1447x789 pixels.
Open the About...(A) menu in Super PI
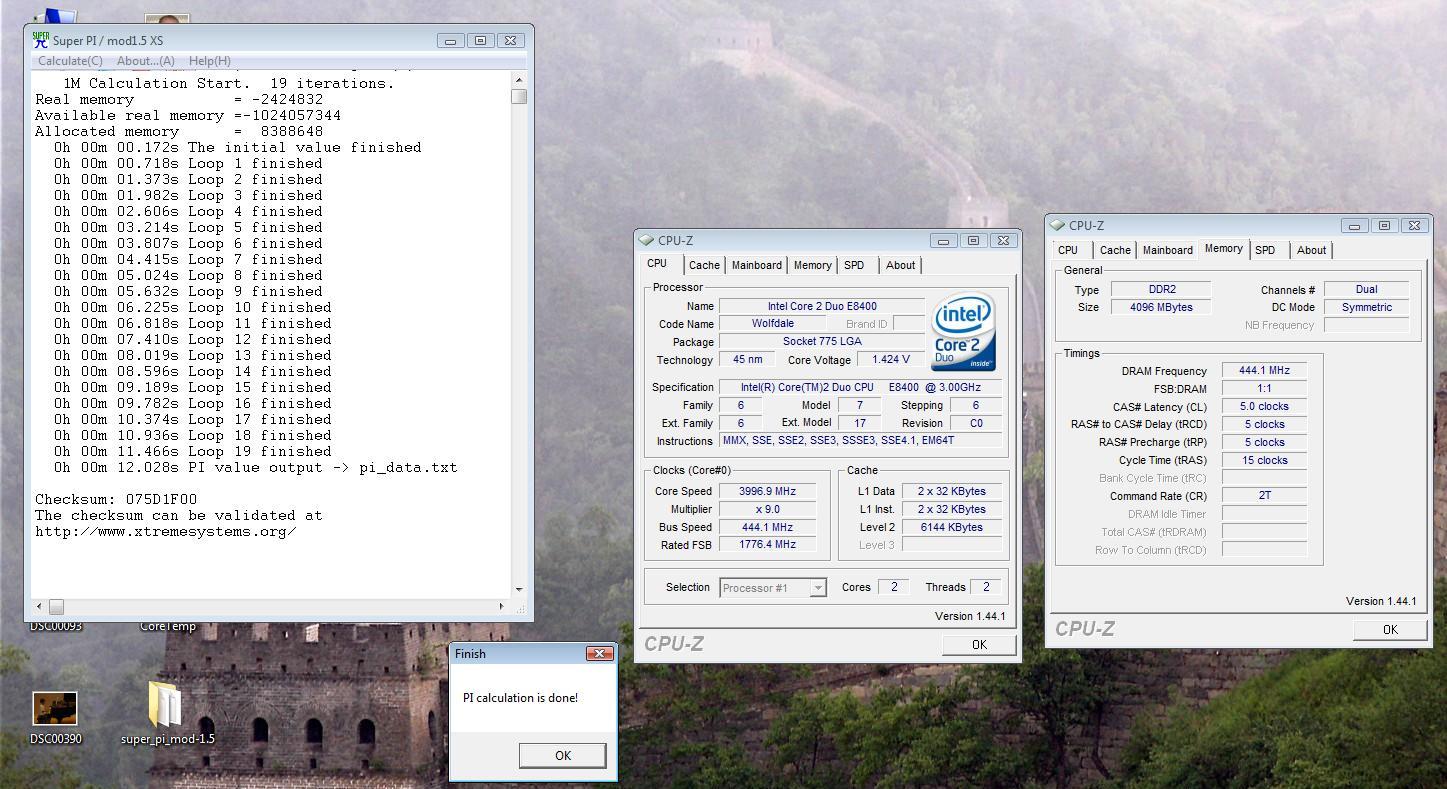pyautogui.click(x=146, y=61)
